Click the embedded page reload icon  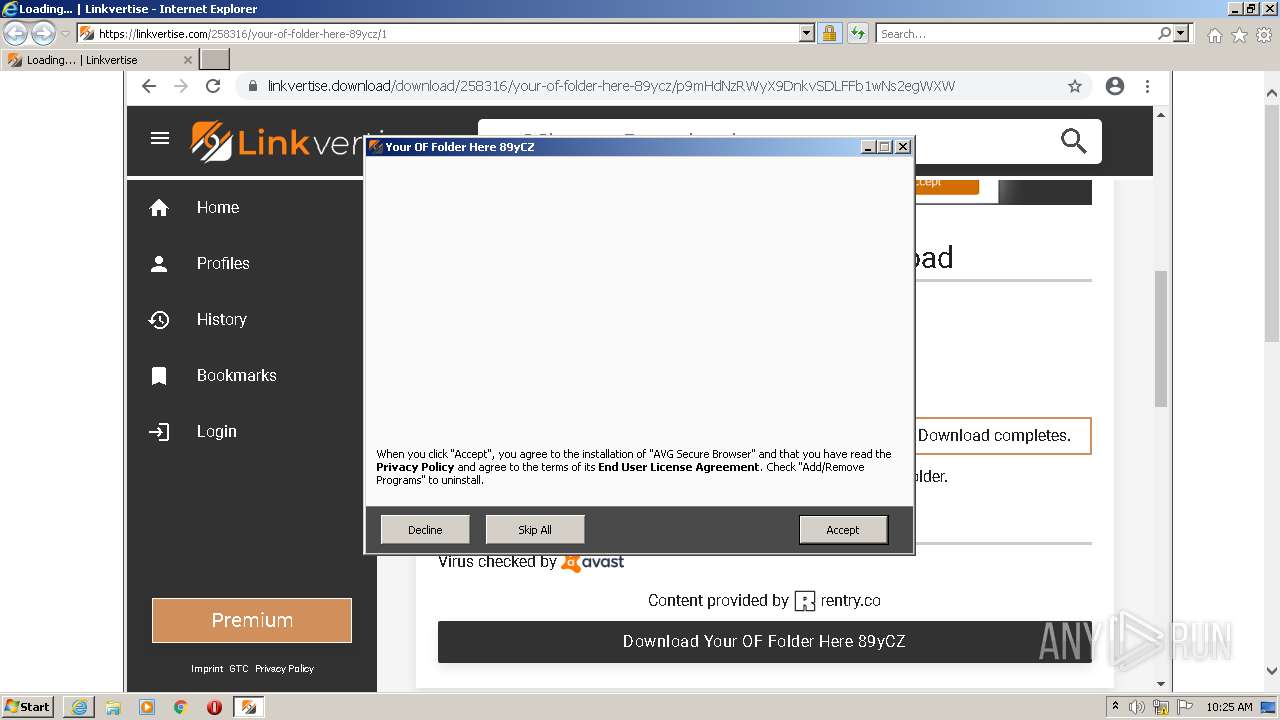click(x=213, y=86)
